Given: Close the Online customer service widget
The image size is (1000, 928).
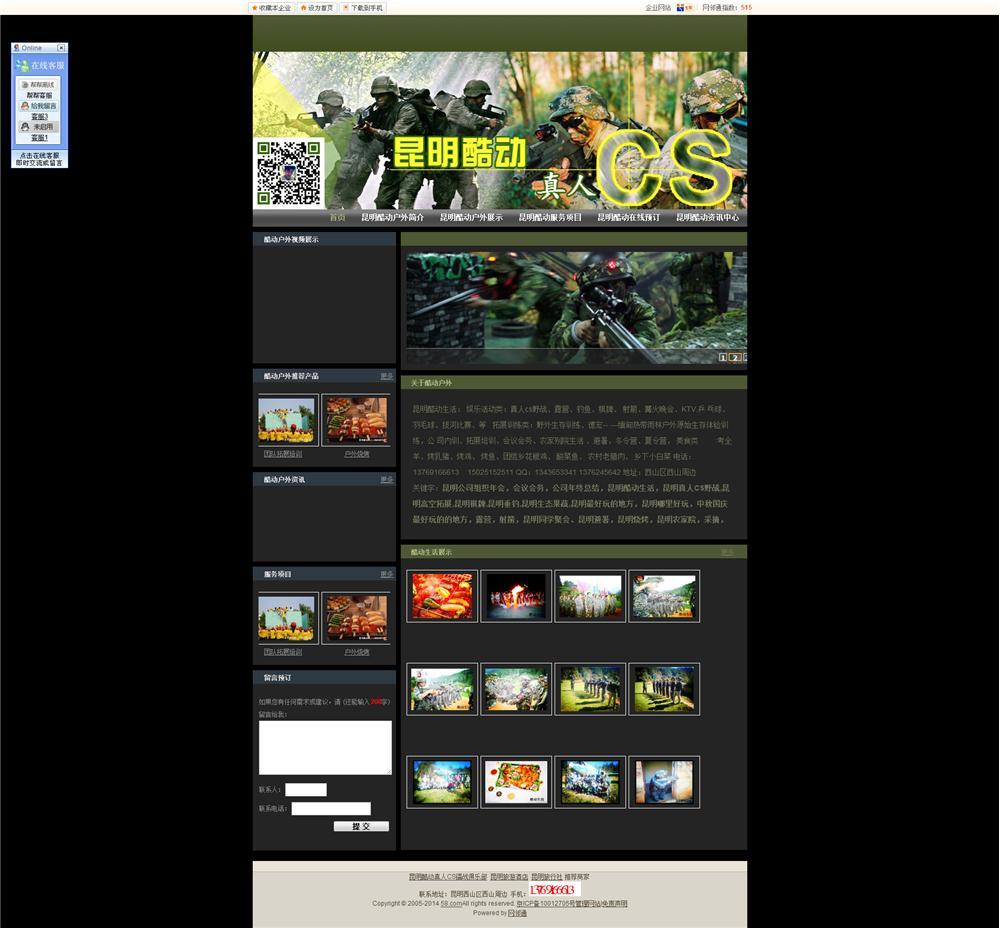Looking at the screenshot, I should click(x=61, y=48).
